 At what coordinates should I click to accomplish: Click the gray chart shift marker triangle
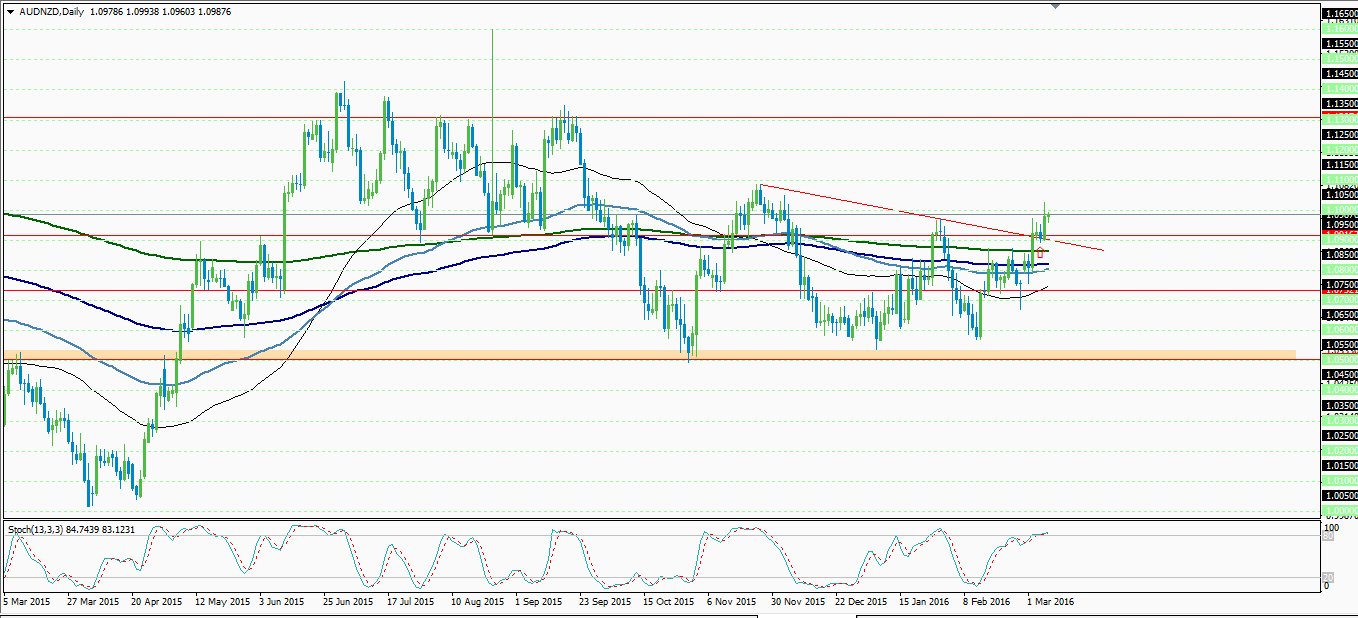pos(1055,5)
